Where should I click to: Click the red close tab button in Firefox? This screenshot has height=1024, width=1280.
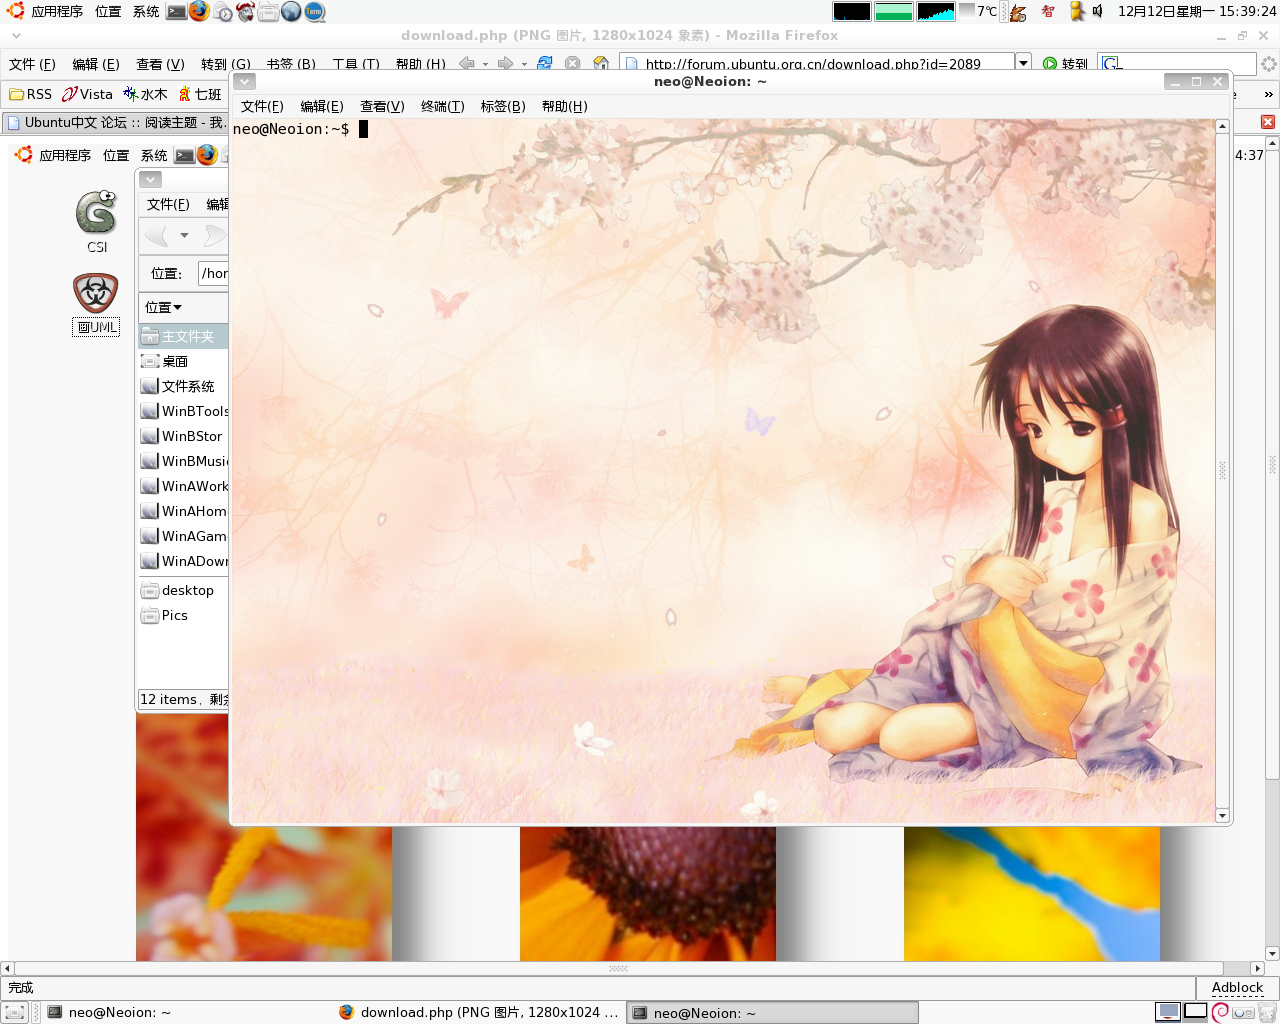[1268, 122]
